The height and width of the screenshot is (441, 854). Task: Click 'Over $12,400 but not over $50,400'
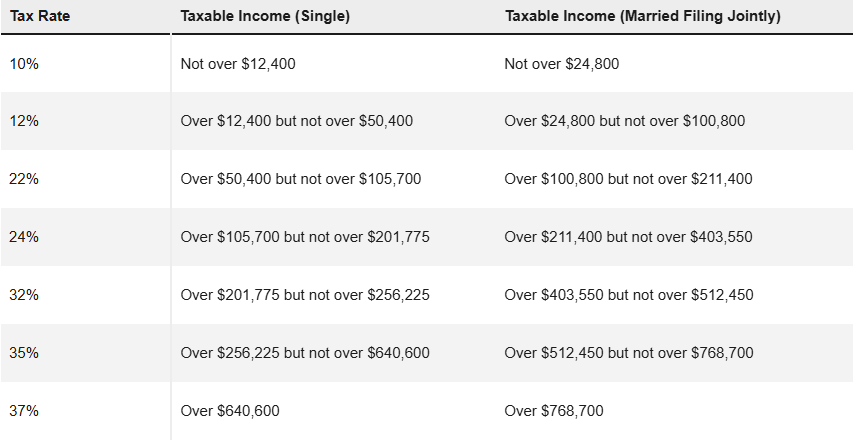(x=297, y=122)
